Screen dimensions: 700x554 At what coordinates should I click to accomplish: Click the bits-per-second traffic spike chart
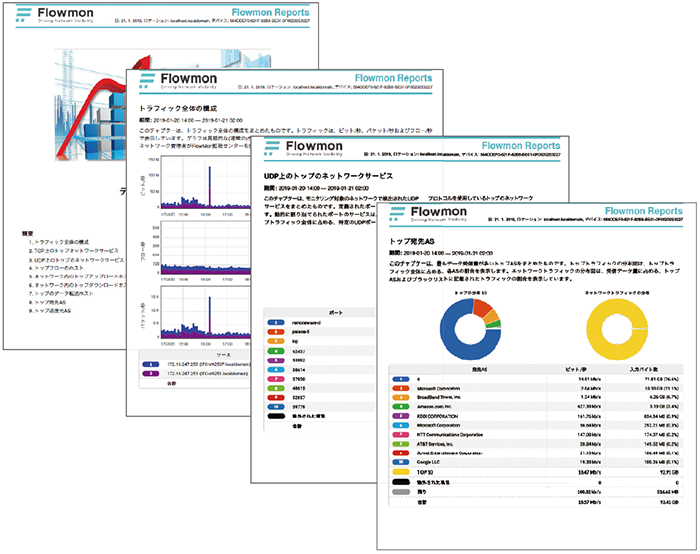tap(206, 183)
